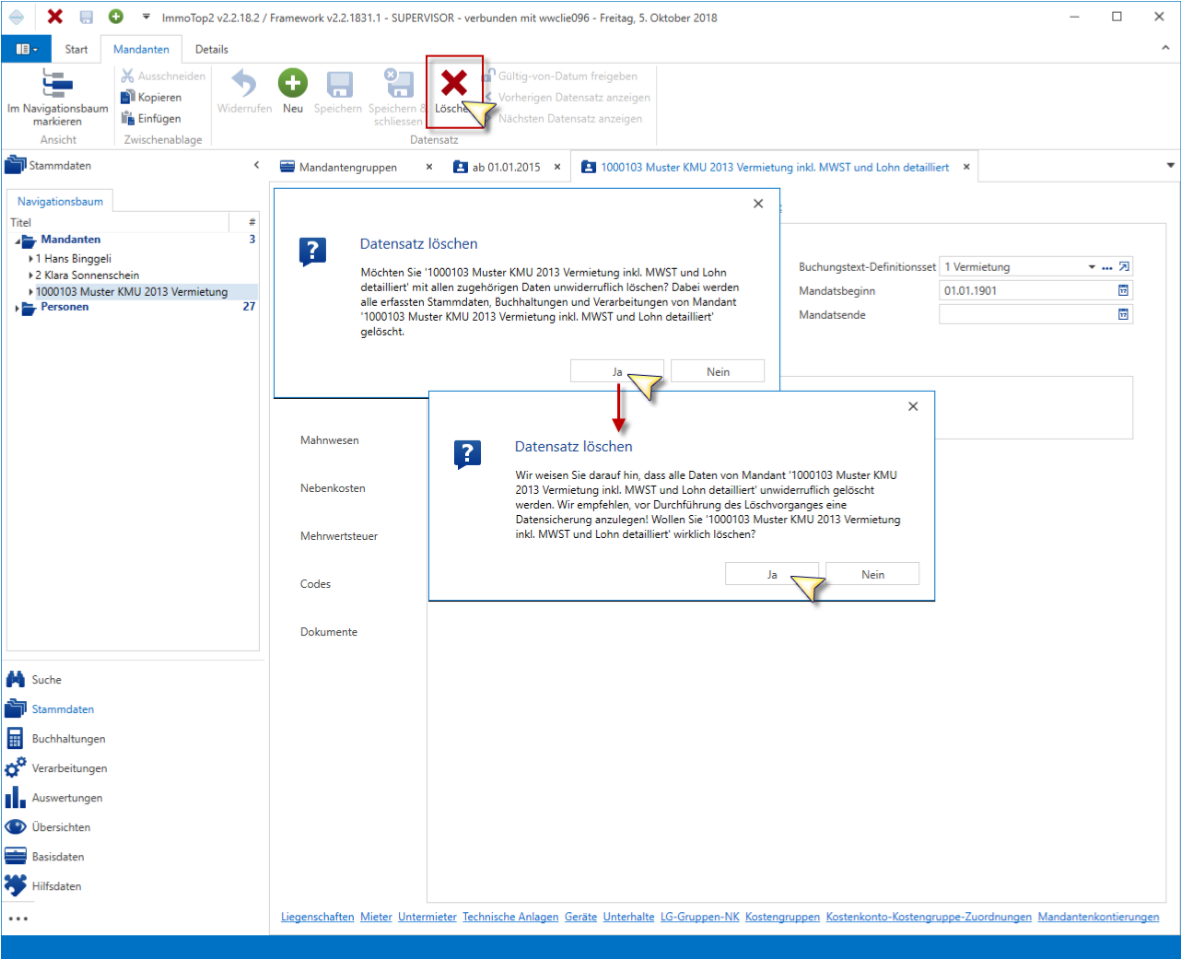Select Kopieren in the Zwischenablage group
1182x960 pixels.
[152, 97]
